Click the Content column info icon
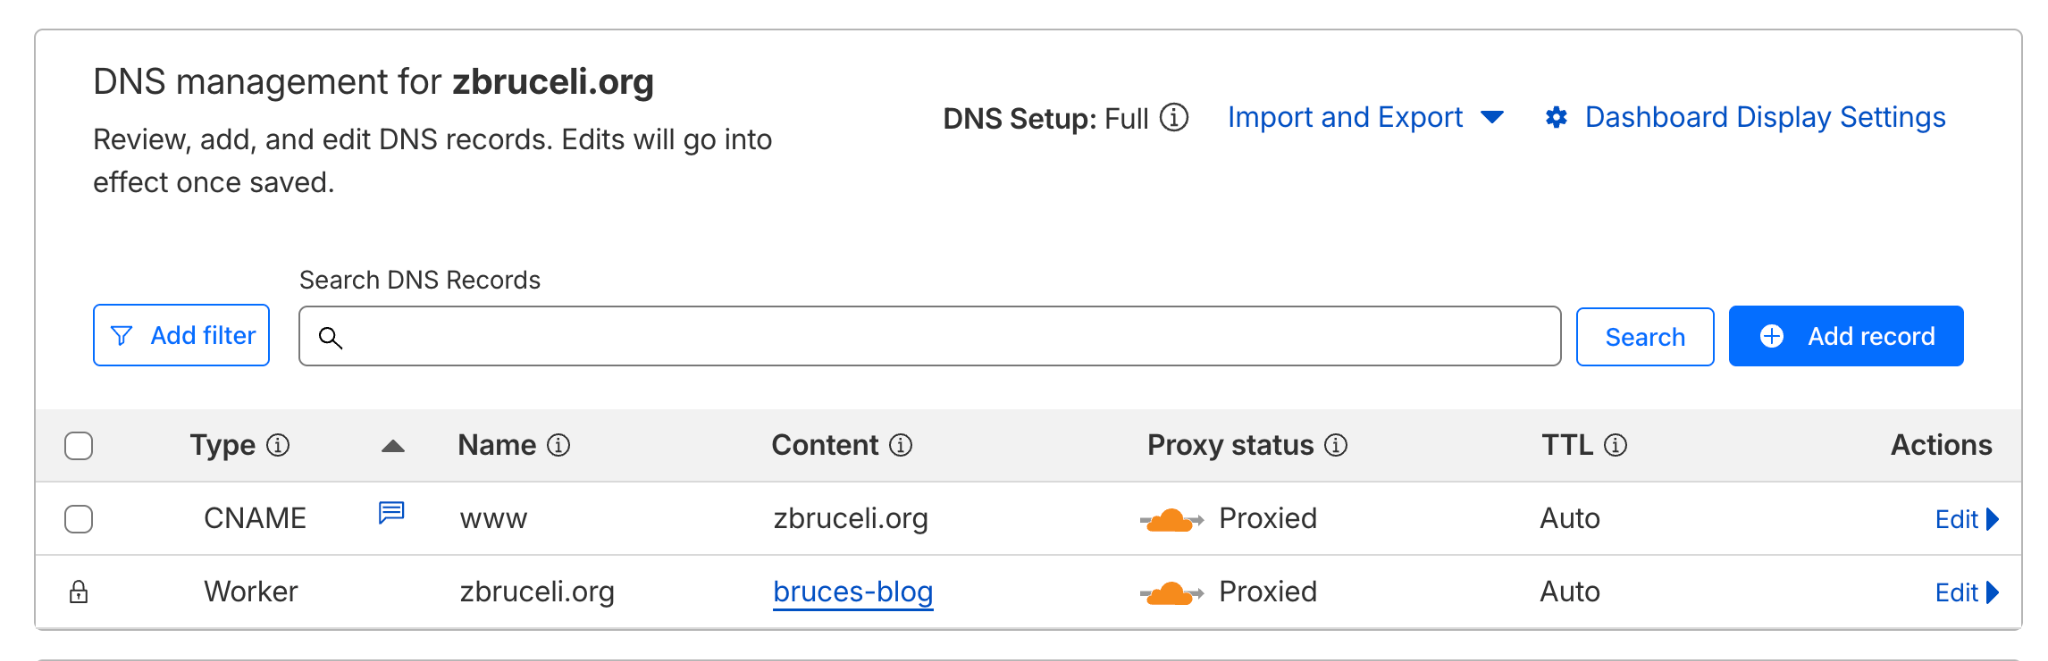Screen dimensions: 2048x661 click(x=901, y=445)
